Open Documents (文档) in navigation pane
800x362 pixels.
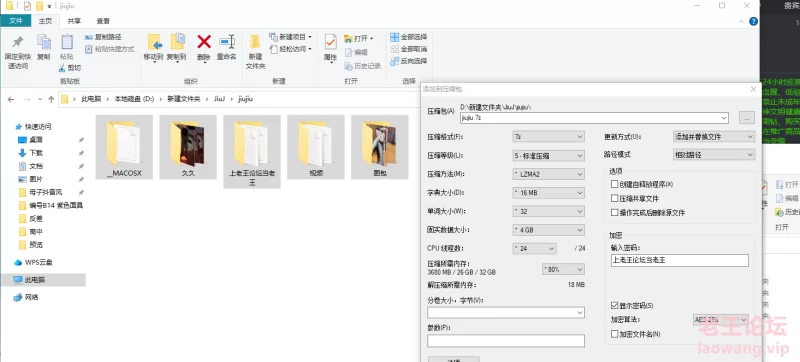click(31, 166)
